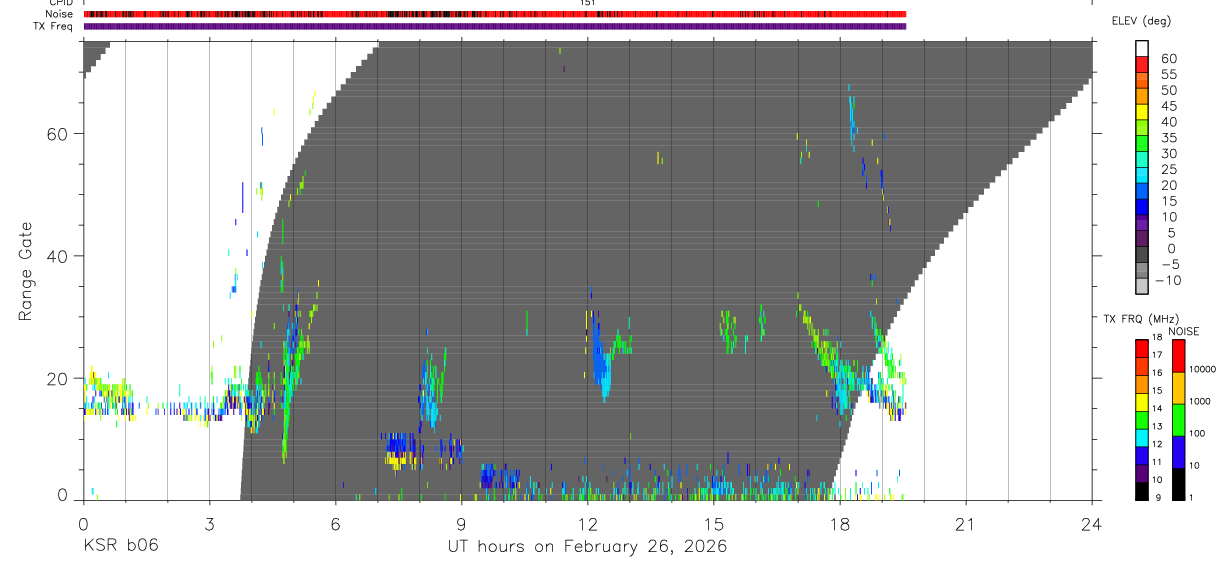Viewport: 1228px width, 567px height.
Task: Click the '25' label in the ELEV legend
Action: [1169, 169]
